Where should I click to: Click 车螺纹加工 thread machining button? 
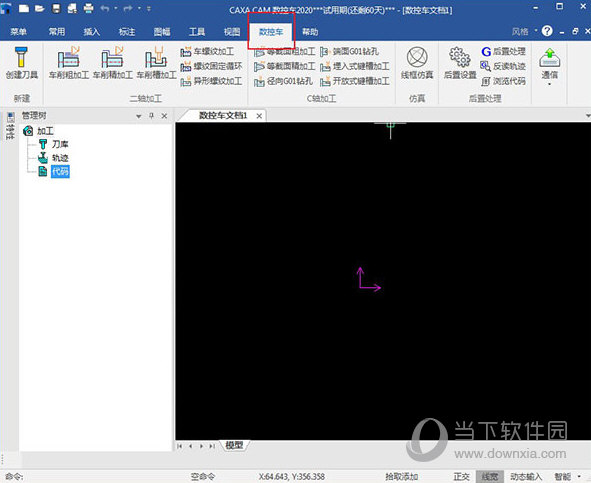207,51
